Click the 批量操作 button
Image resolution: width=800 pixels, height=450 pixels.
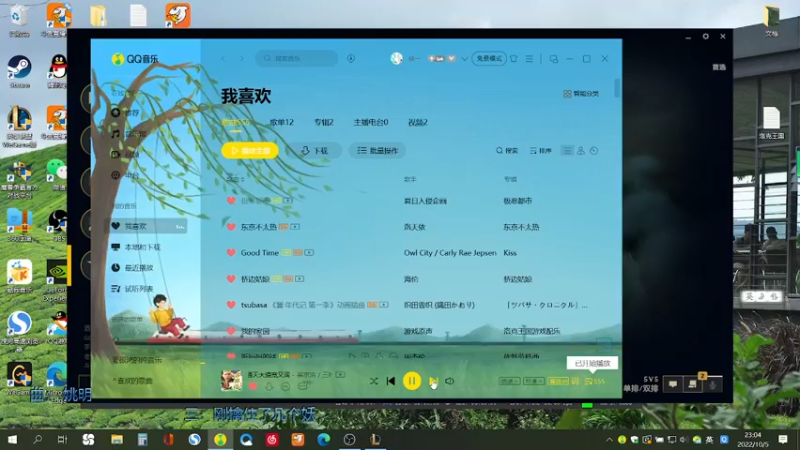[x=378, y=151]
